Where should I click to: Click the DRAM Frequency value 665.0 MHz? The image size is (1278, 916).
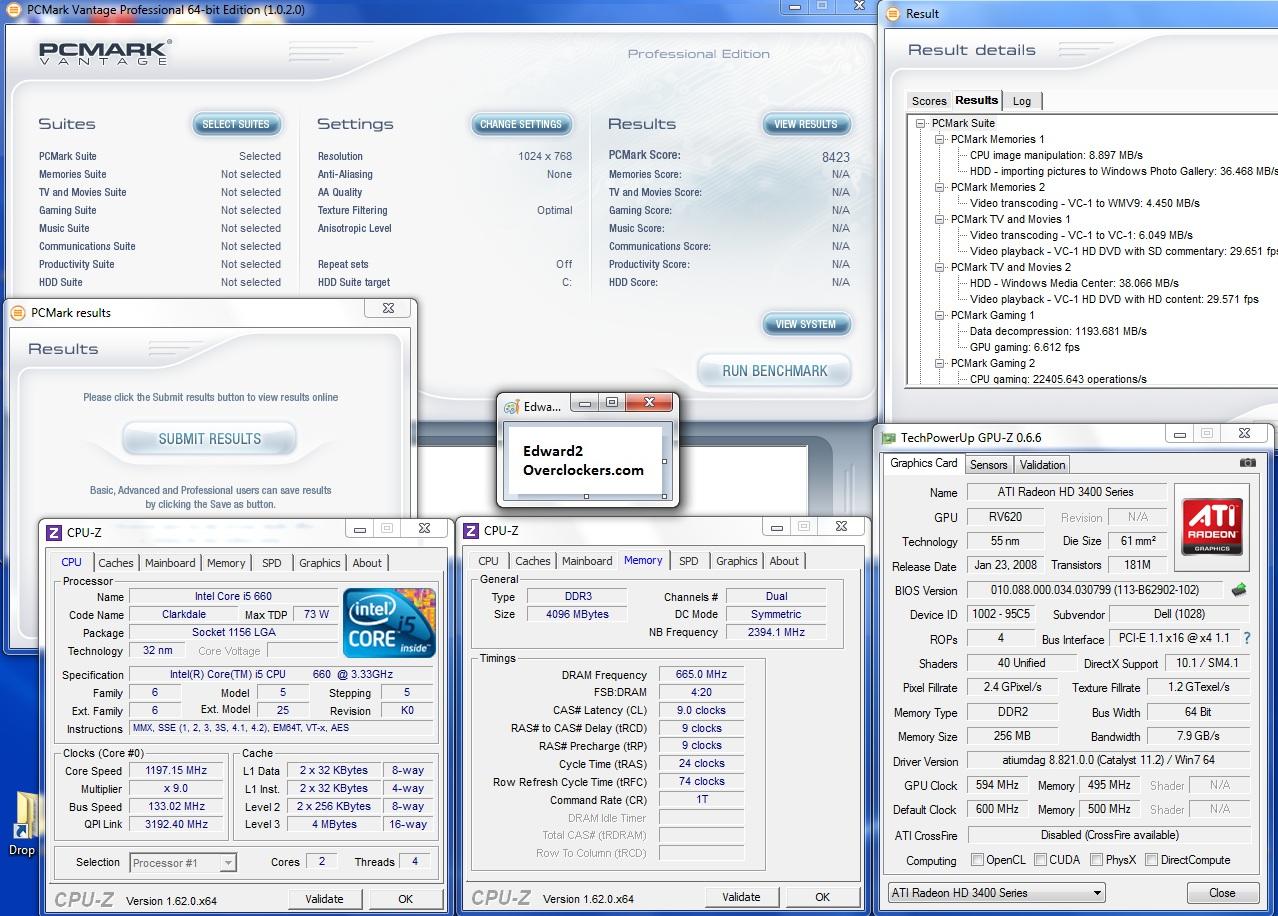click(700, 675)
